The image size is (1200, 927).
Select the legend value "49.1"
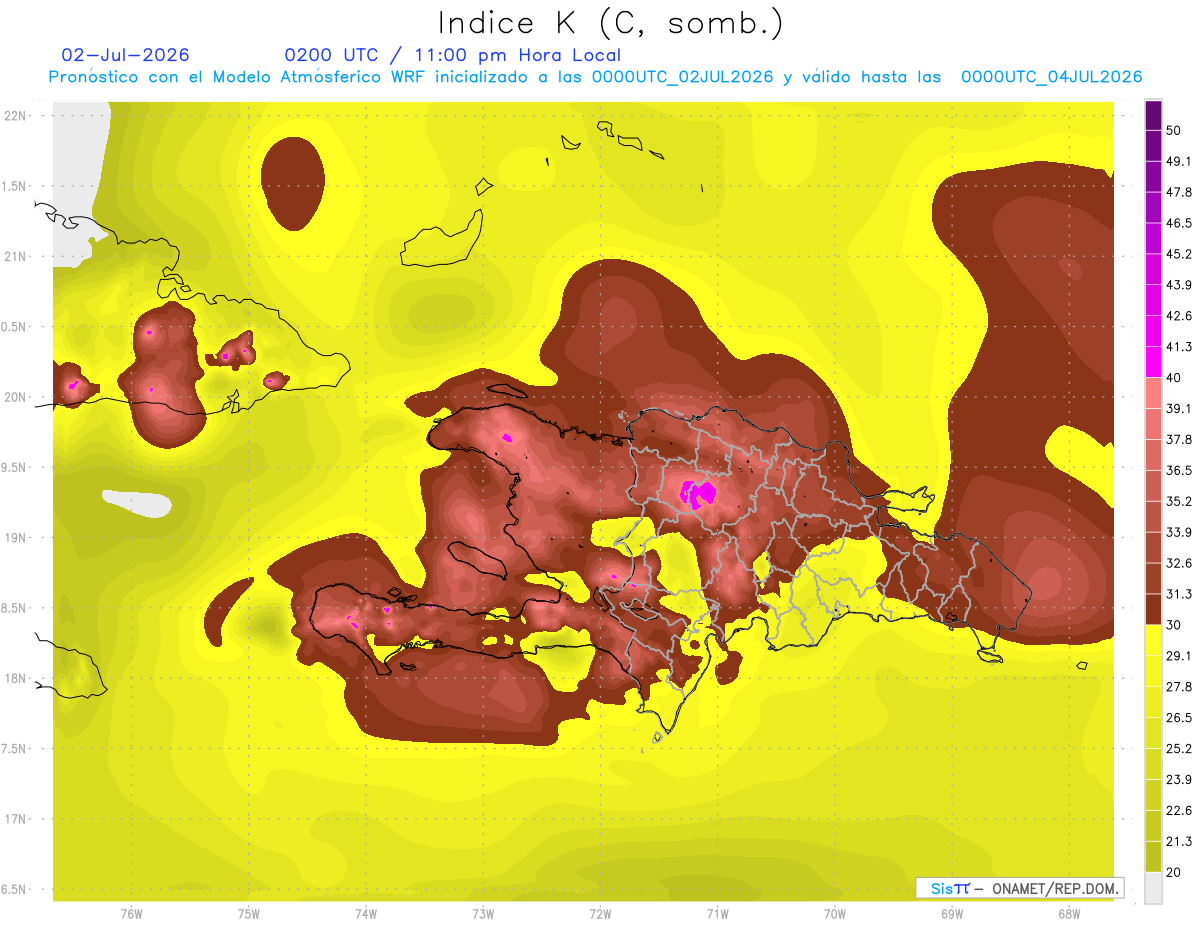1179,161
